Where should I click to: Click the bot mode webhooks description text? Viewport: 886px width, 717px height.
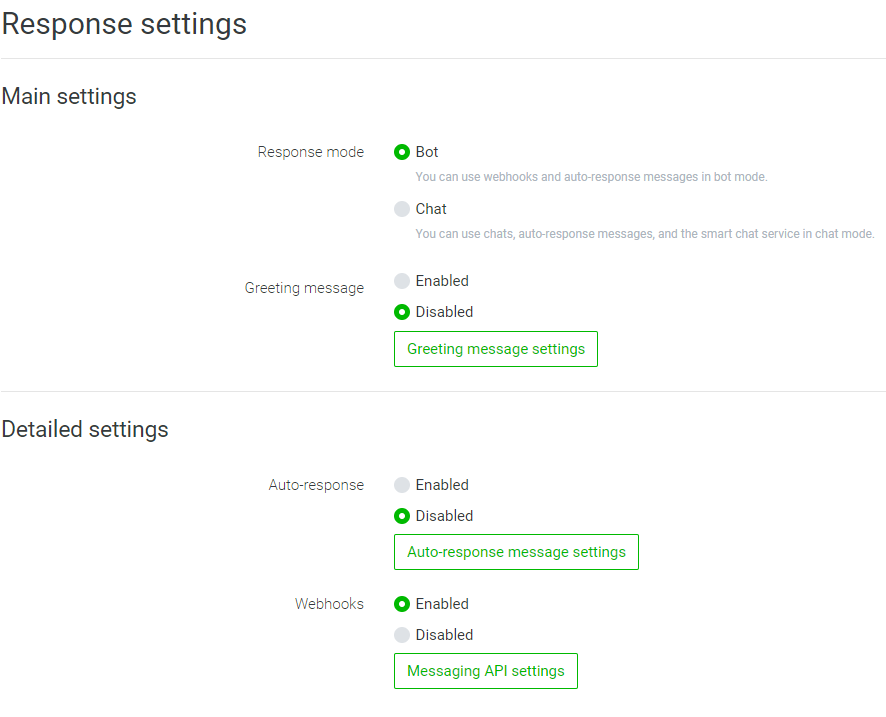pyautogui.click(x=591, y=177)
